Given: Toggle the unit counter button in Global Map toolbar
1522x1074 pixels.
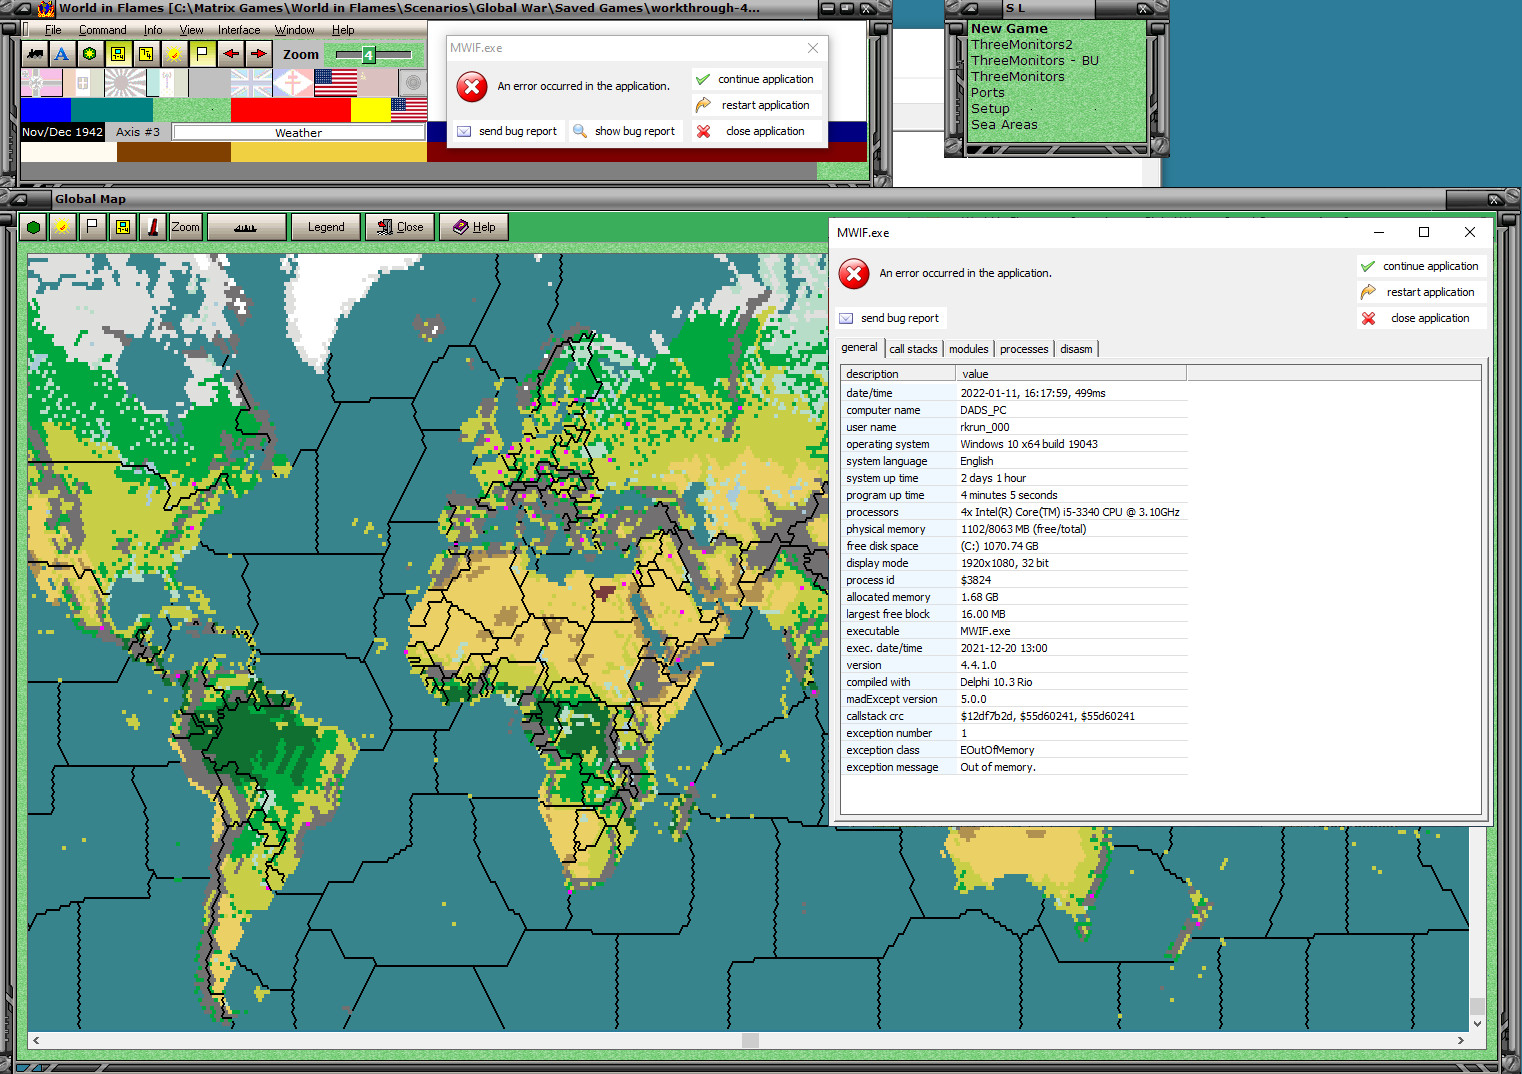Looking at the screenshot, I should tap(122, 227).
